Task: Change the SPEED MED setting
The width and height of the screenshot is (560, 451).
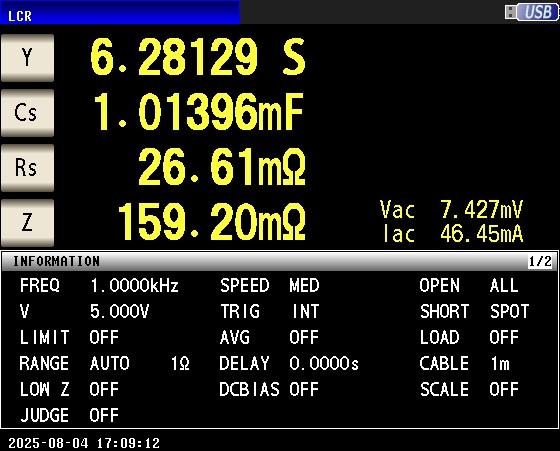Action: (270, 286)
